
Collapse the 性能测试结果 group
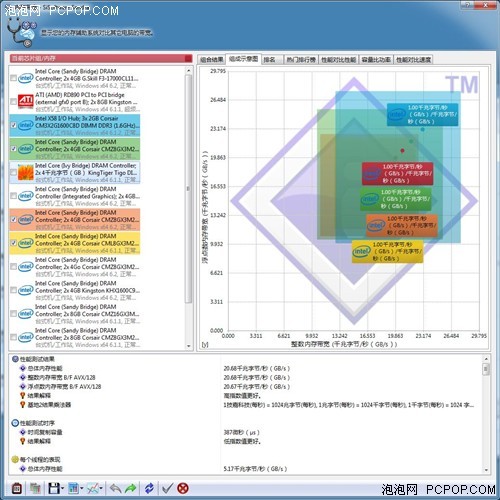click(15, 359)
